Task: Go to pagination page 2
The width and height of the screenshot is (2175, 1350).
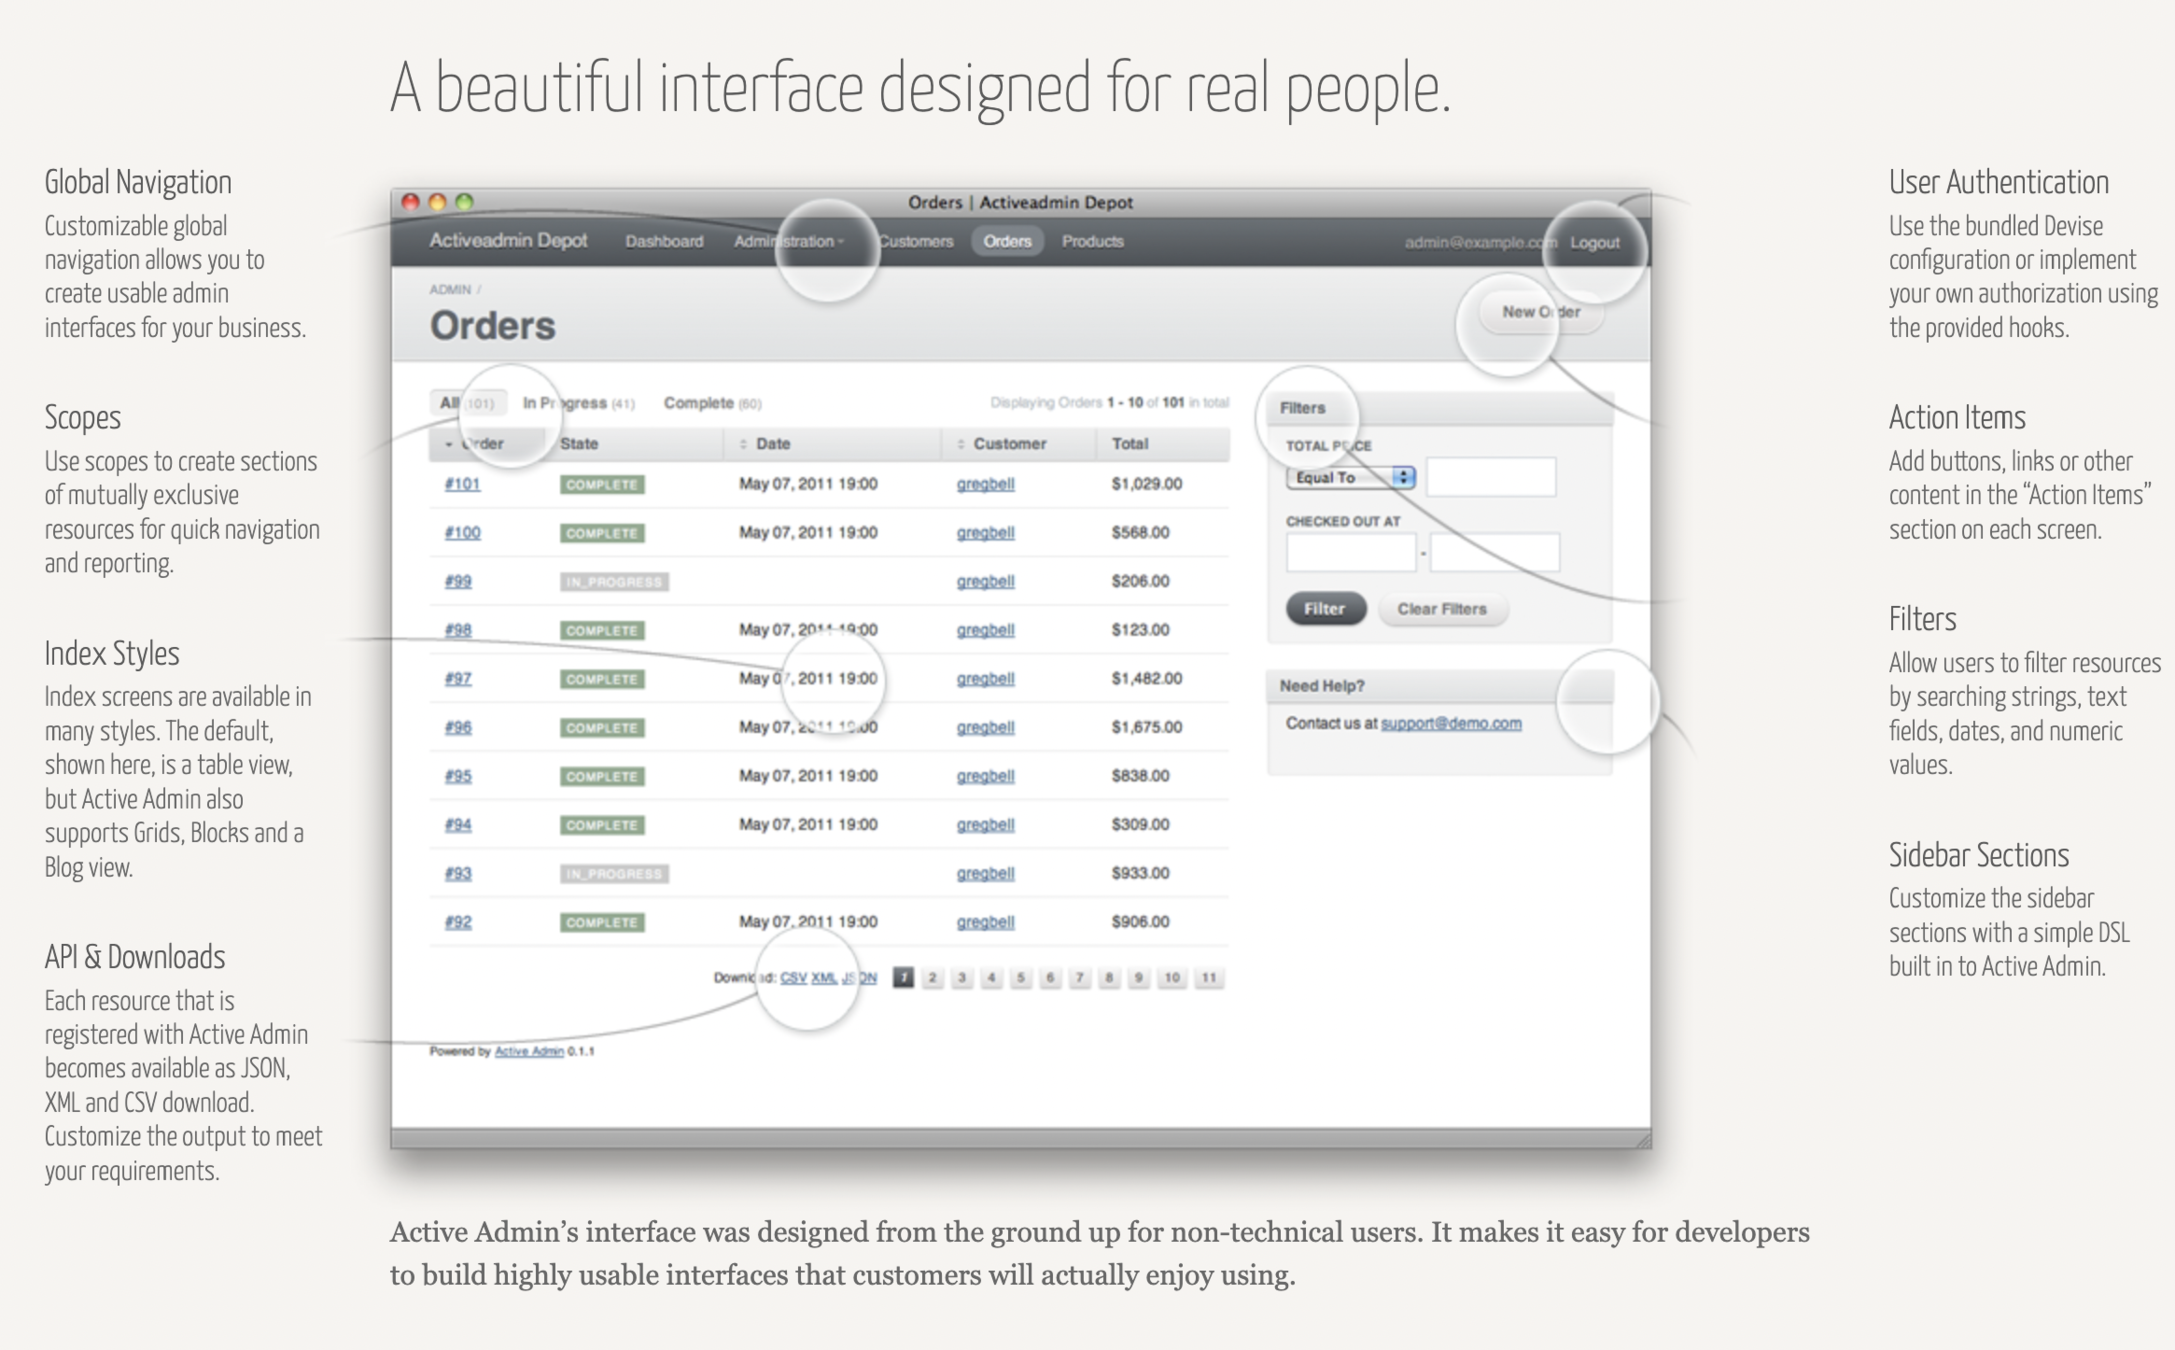Action: point(932,978)
